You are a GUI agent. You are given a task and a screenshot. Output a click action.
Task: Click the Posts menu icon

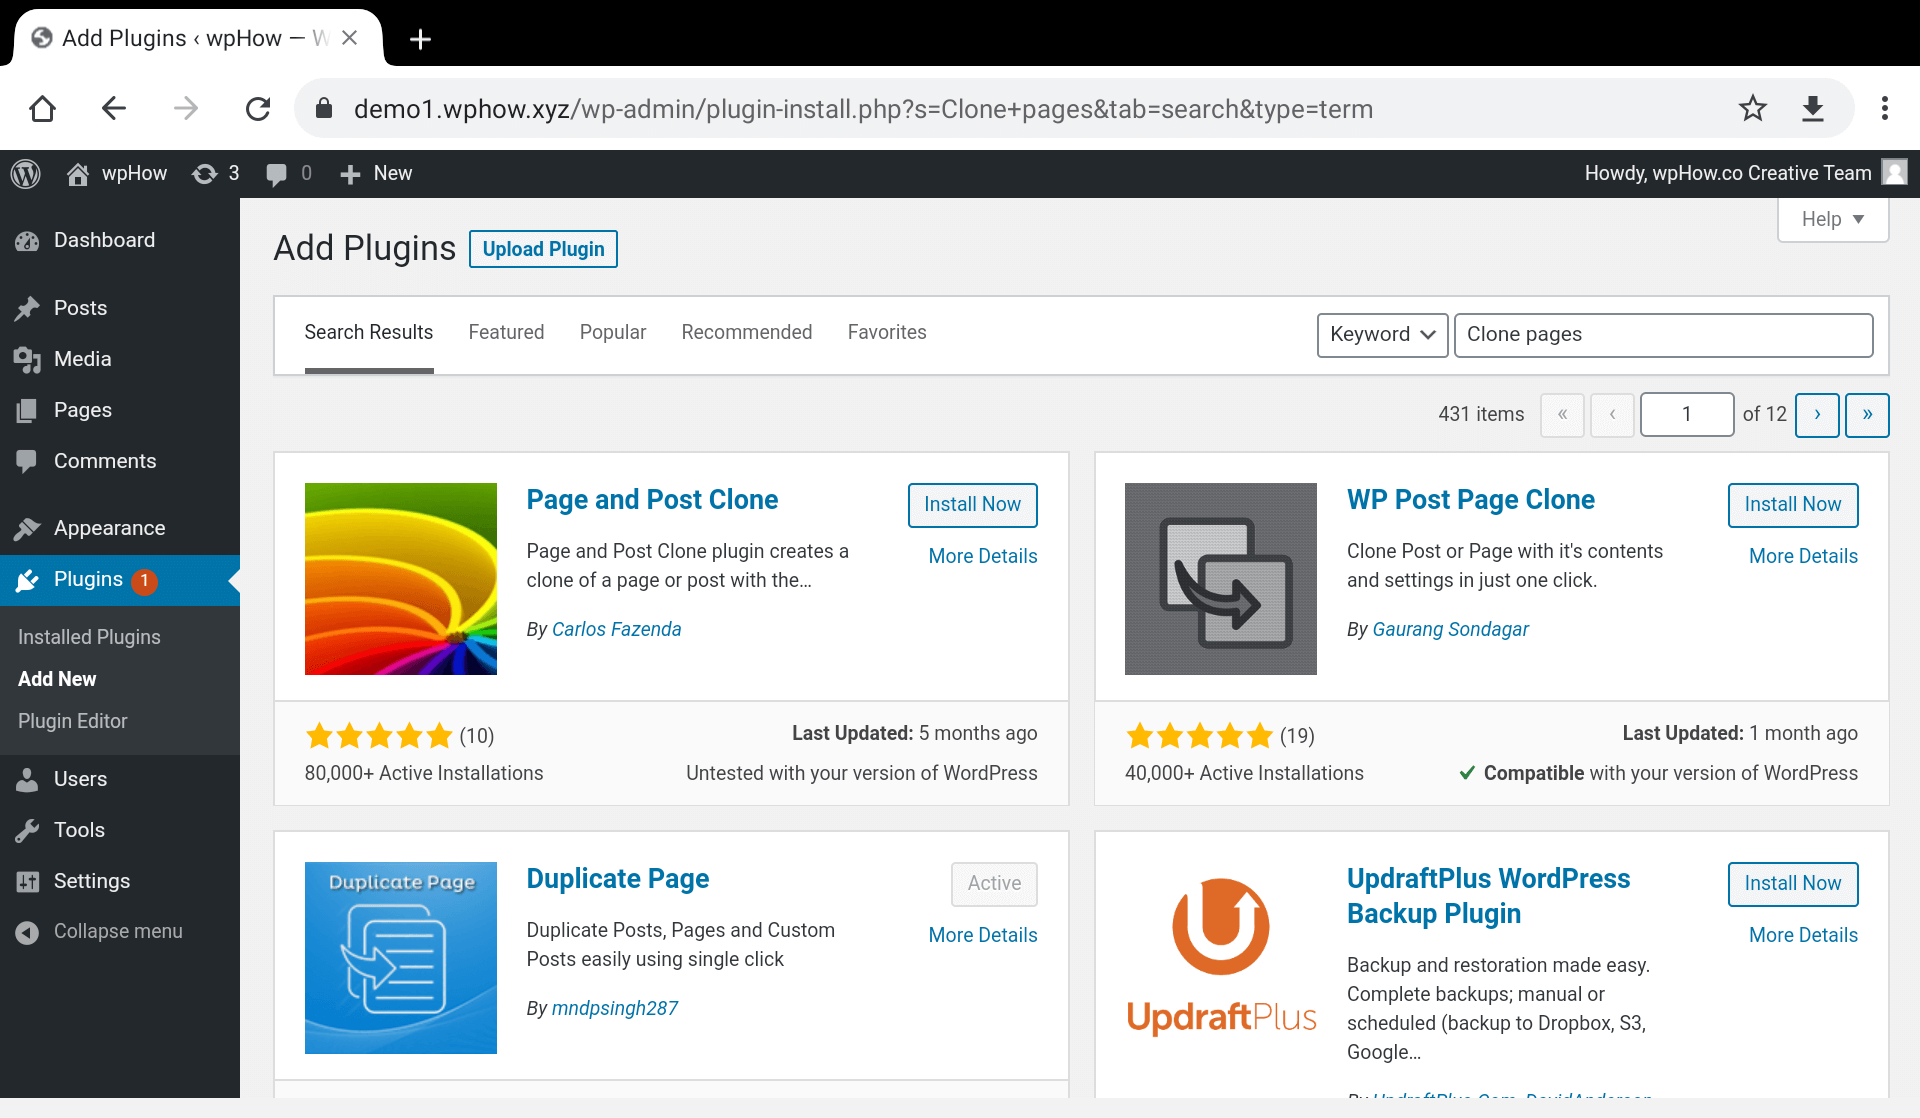pyautogui.click(x=27, y=307)
